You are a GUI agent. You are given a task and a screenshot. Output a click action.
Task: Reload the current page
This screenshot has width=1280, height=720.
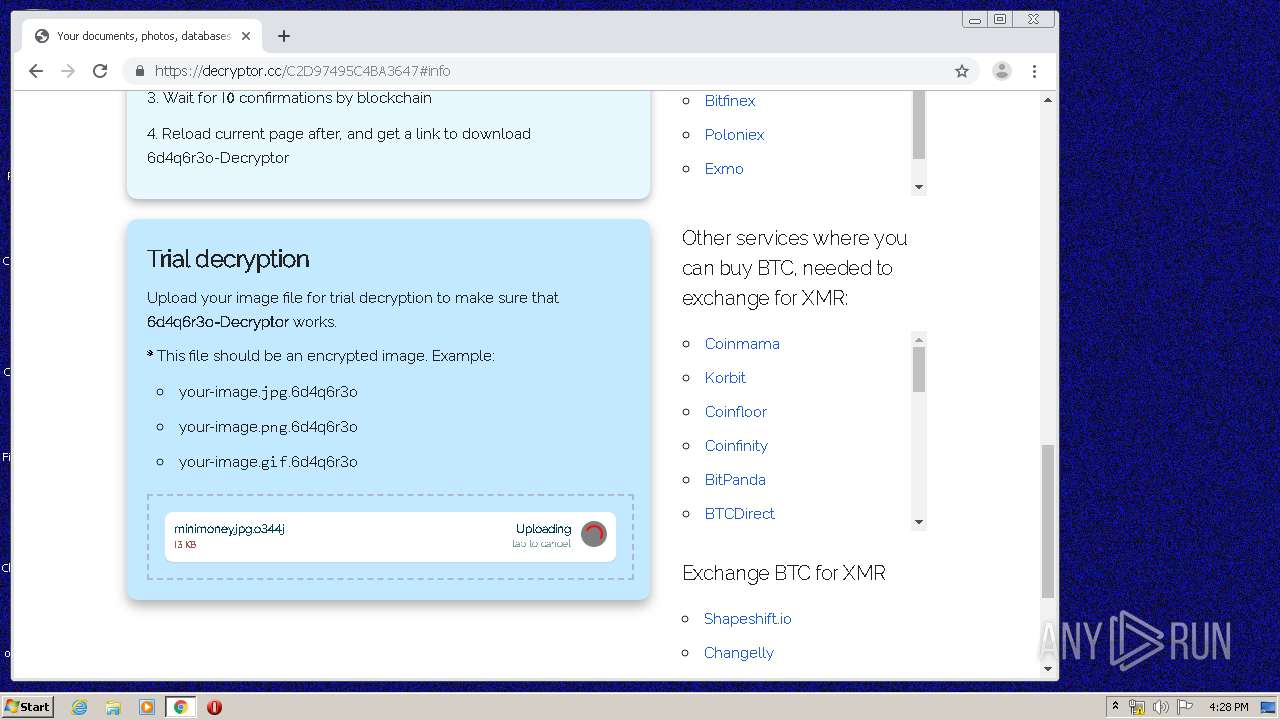tap(100, 71)
